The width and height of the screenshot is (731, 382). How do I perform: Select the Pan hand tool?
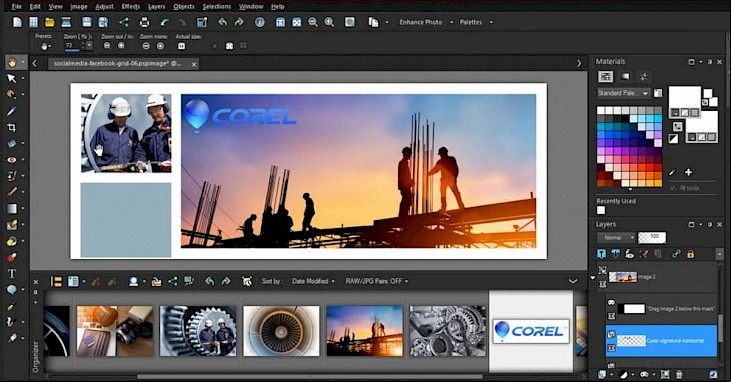(x=12, y=62)
